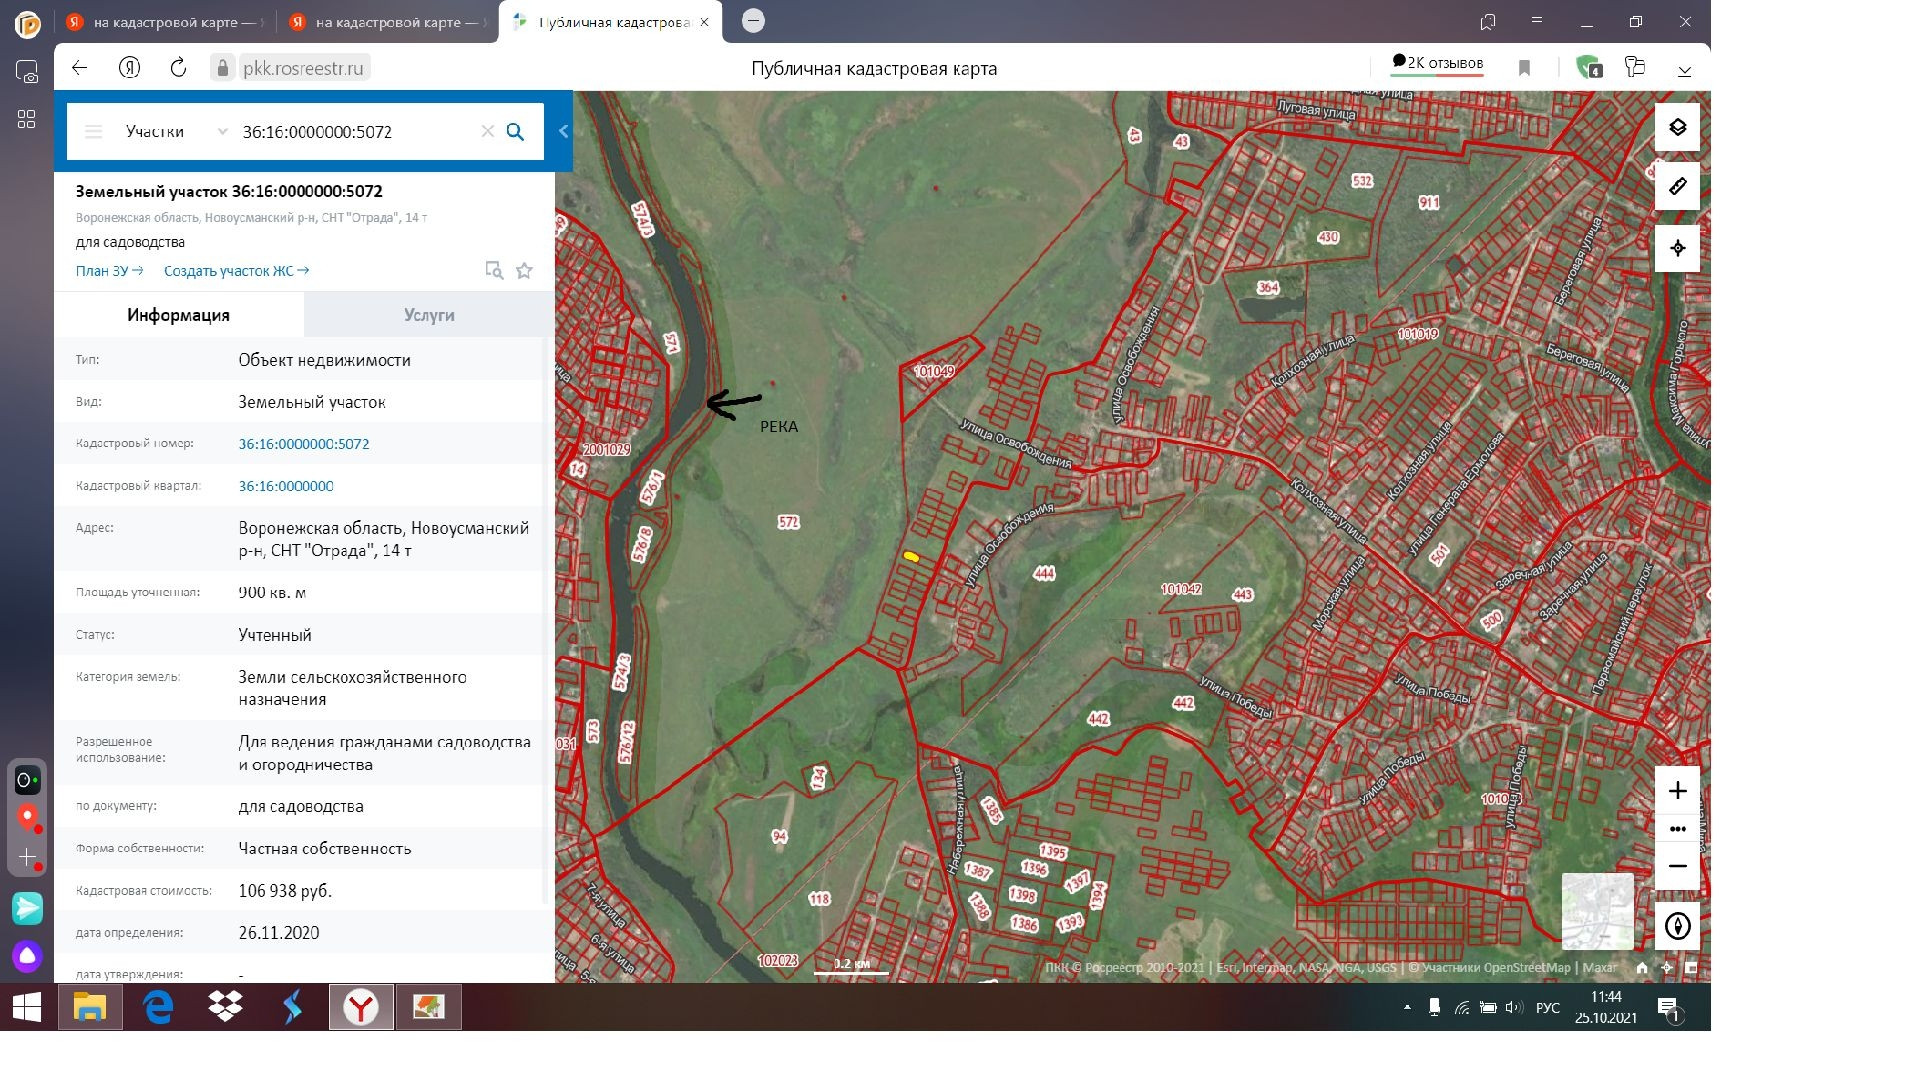Screen dimensions: 1920x1080
Task: Zoom in on the map
Action: (x=1677, y=791)
